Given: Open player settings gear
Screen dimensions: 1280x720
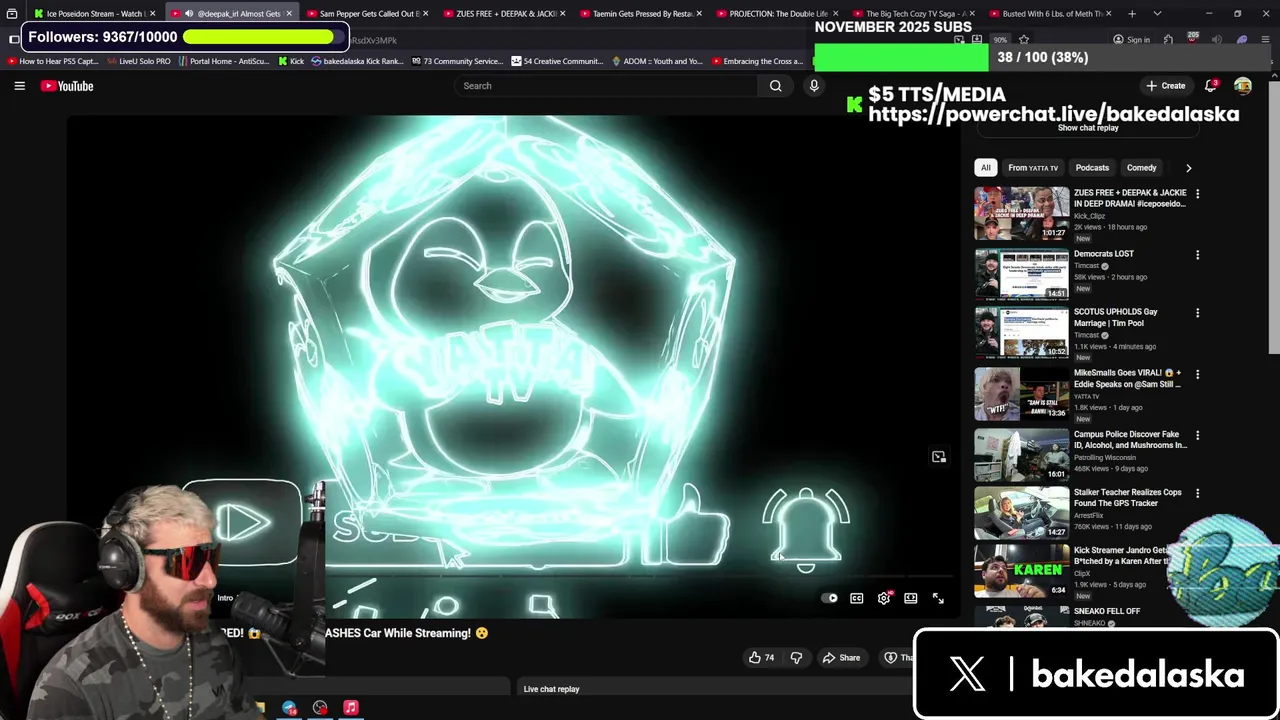Looking at the screenshot, I should click(884, 598).
